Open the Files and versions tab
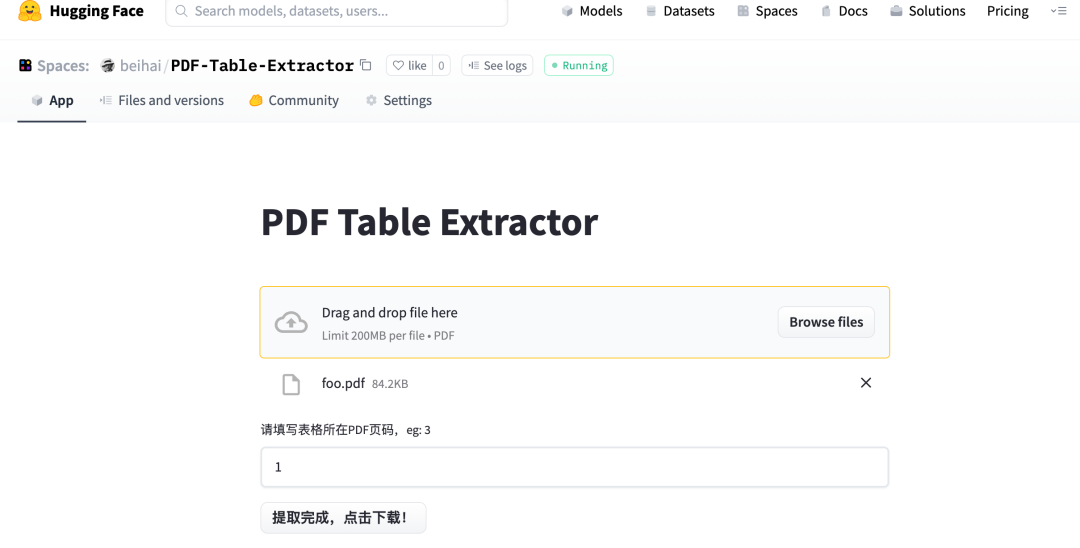Viewport: 1080px width, 548px height. (162, 101)
